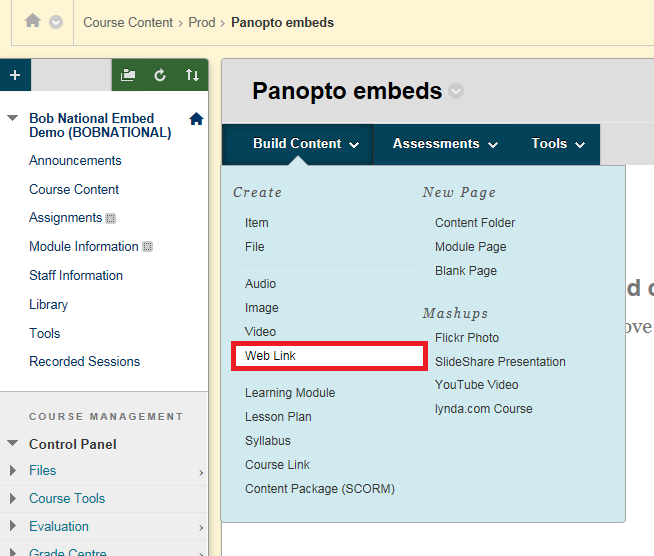
Task: Click the plus icon to add menu item
Action: coord(15,75)
